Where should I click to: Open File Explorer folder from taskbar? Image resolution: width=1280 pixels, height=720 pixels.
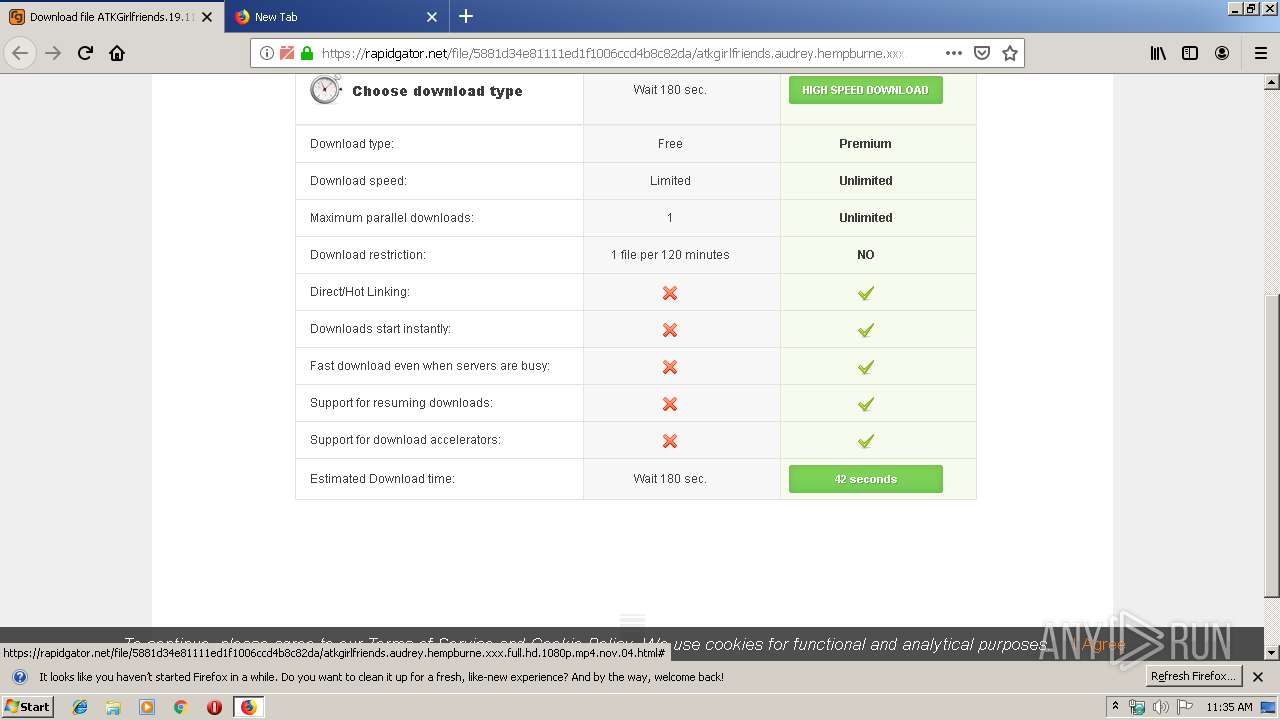(113, 707)
